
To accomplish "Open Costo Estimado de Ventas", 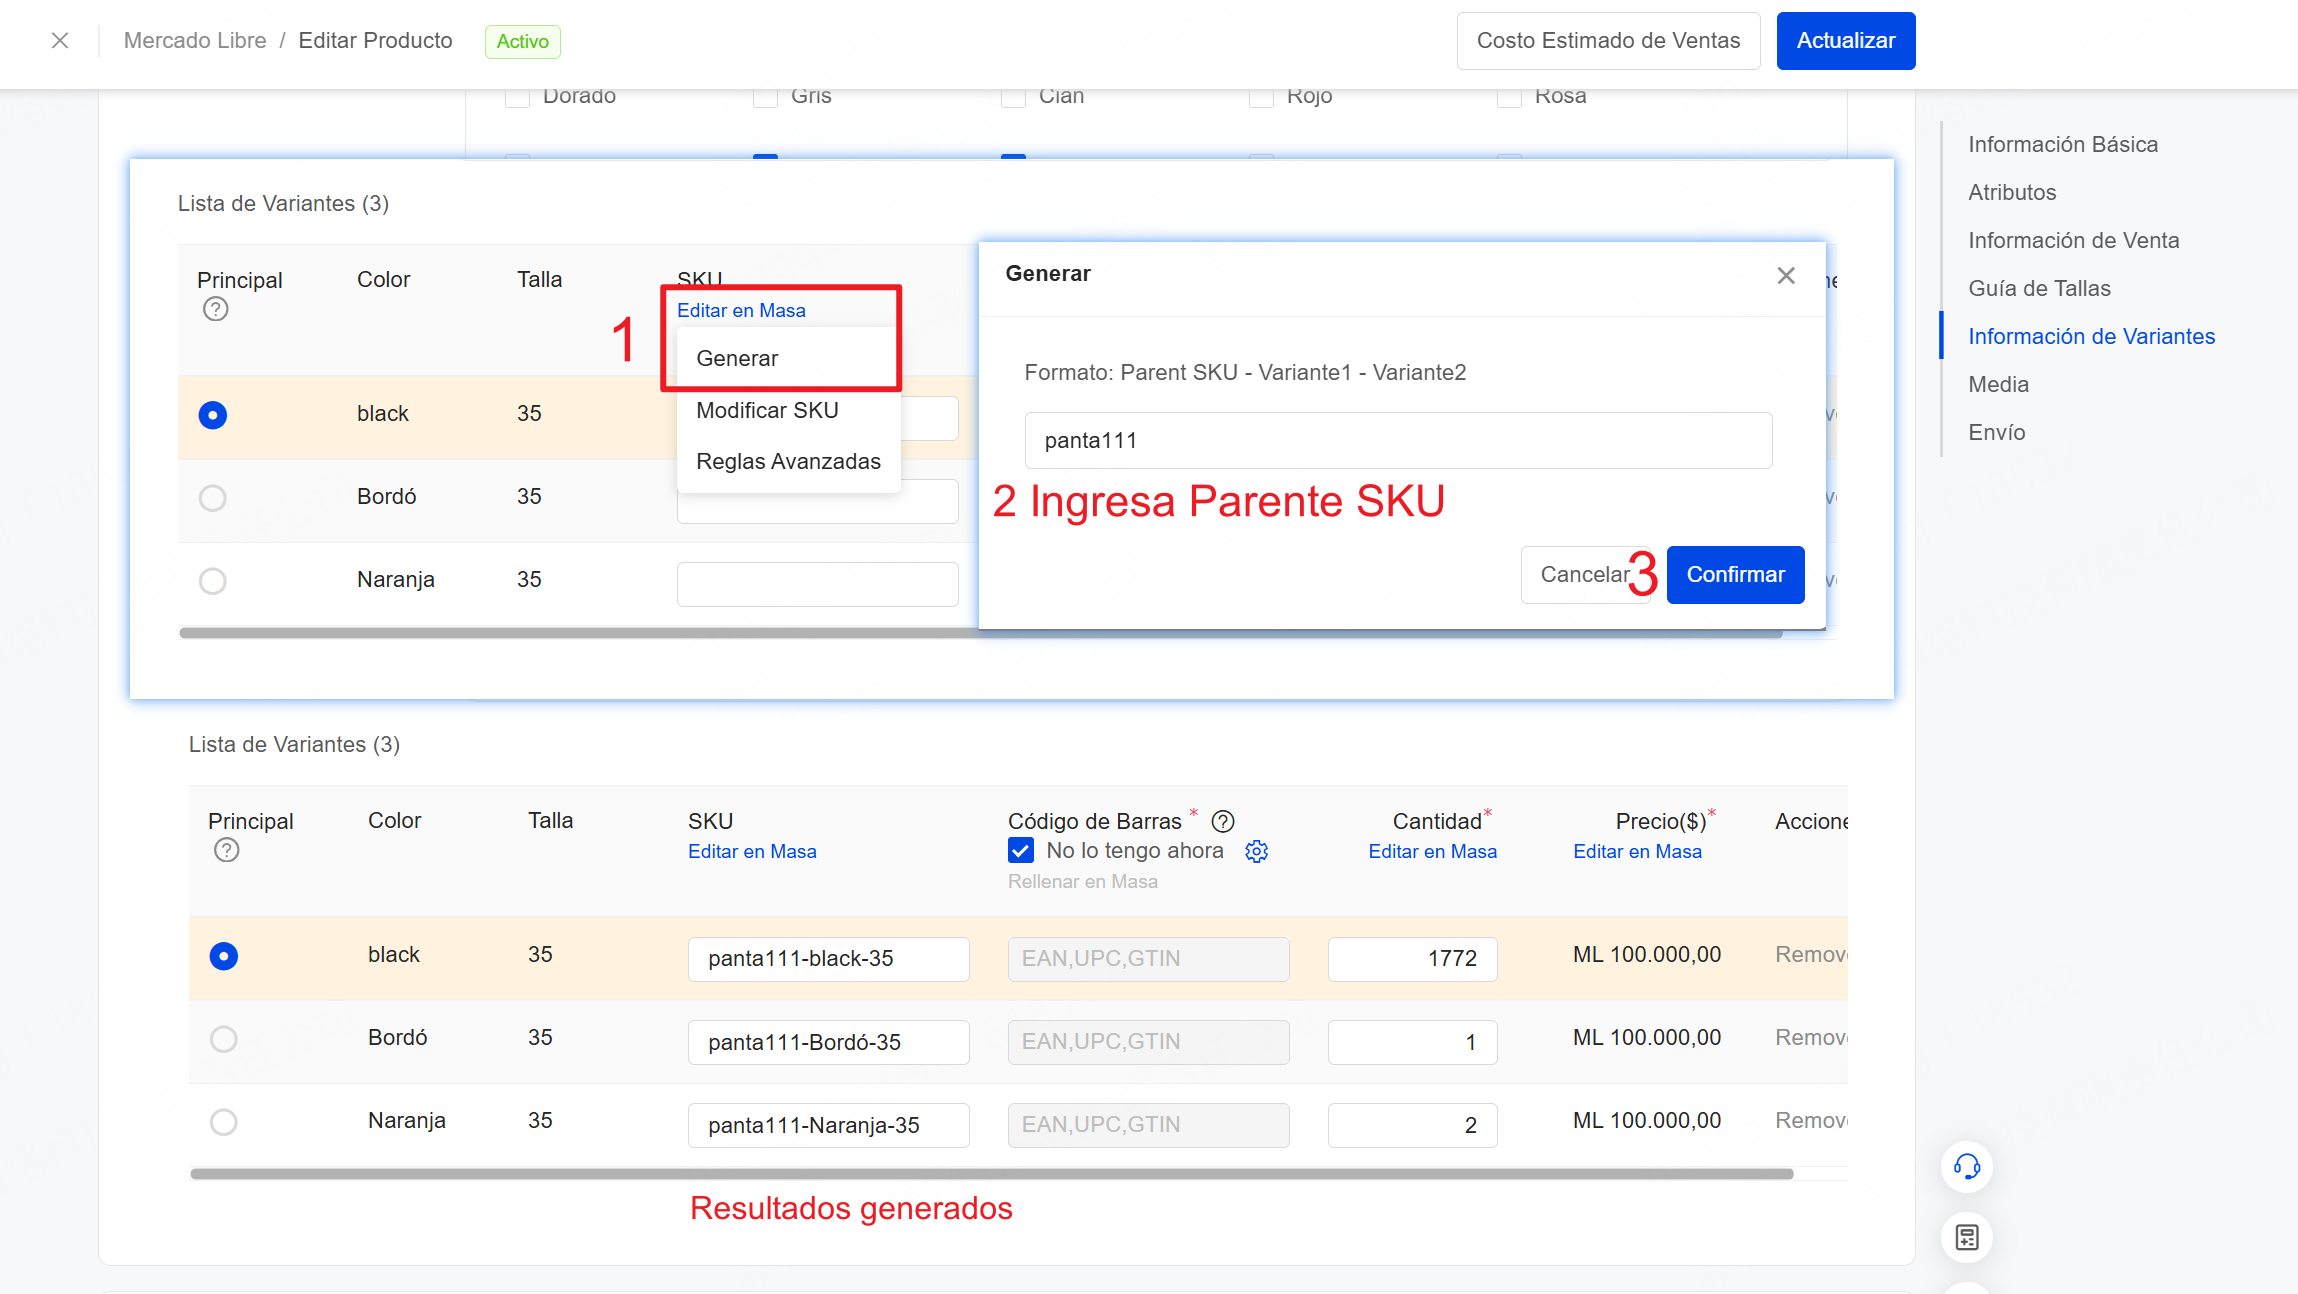I will pos(1608,41).
